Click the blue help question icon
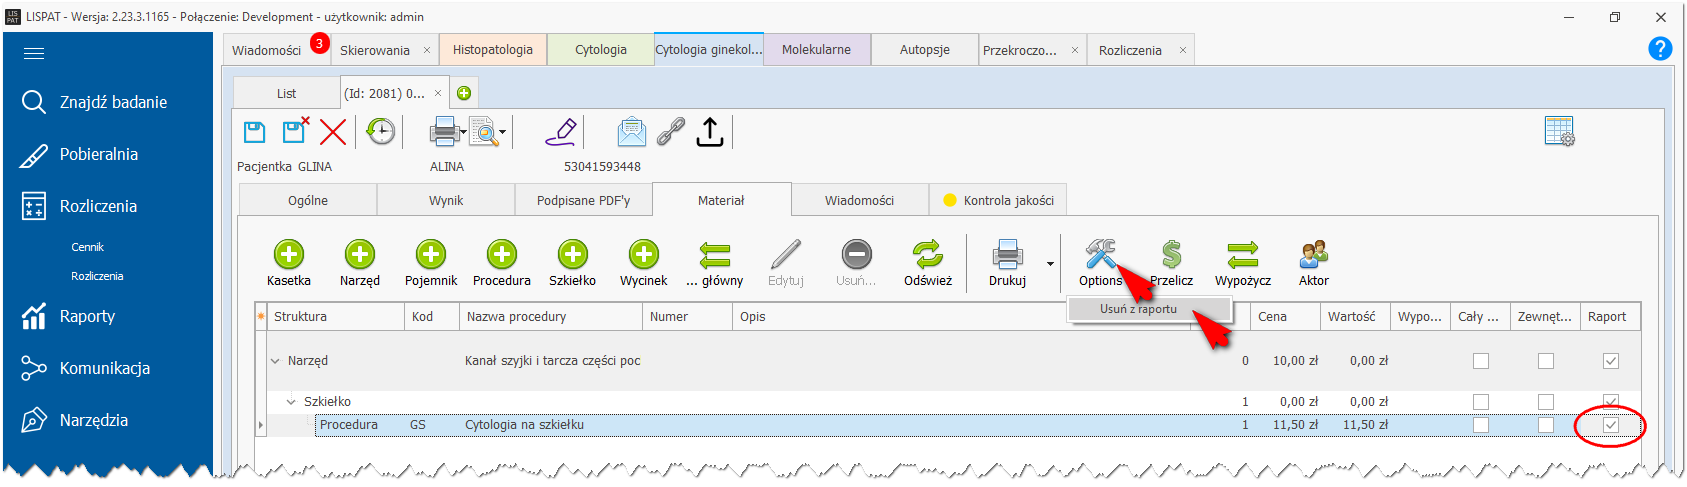This screenshot has width=1687, height=487. coord(1659,49)
